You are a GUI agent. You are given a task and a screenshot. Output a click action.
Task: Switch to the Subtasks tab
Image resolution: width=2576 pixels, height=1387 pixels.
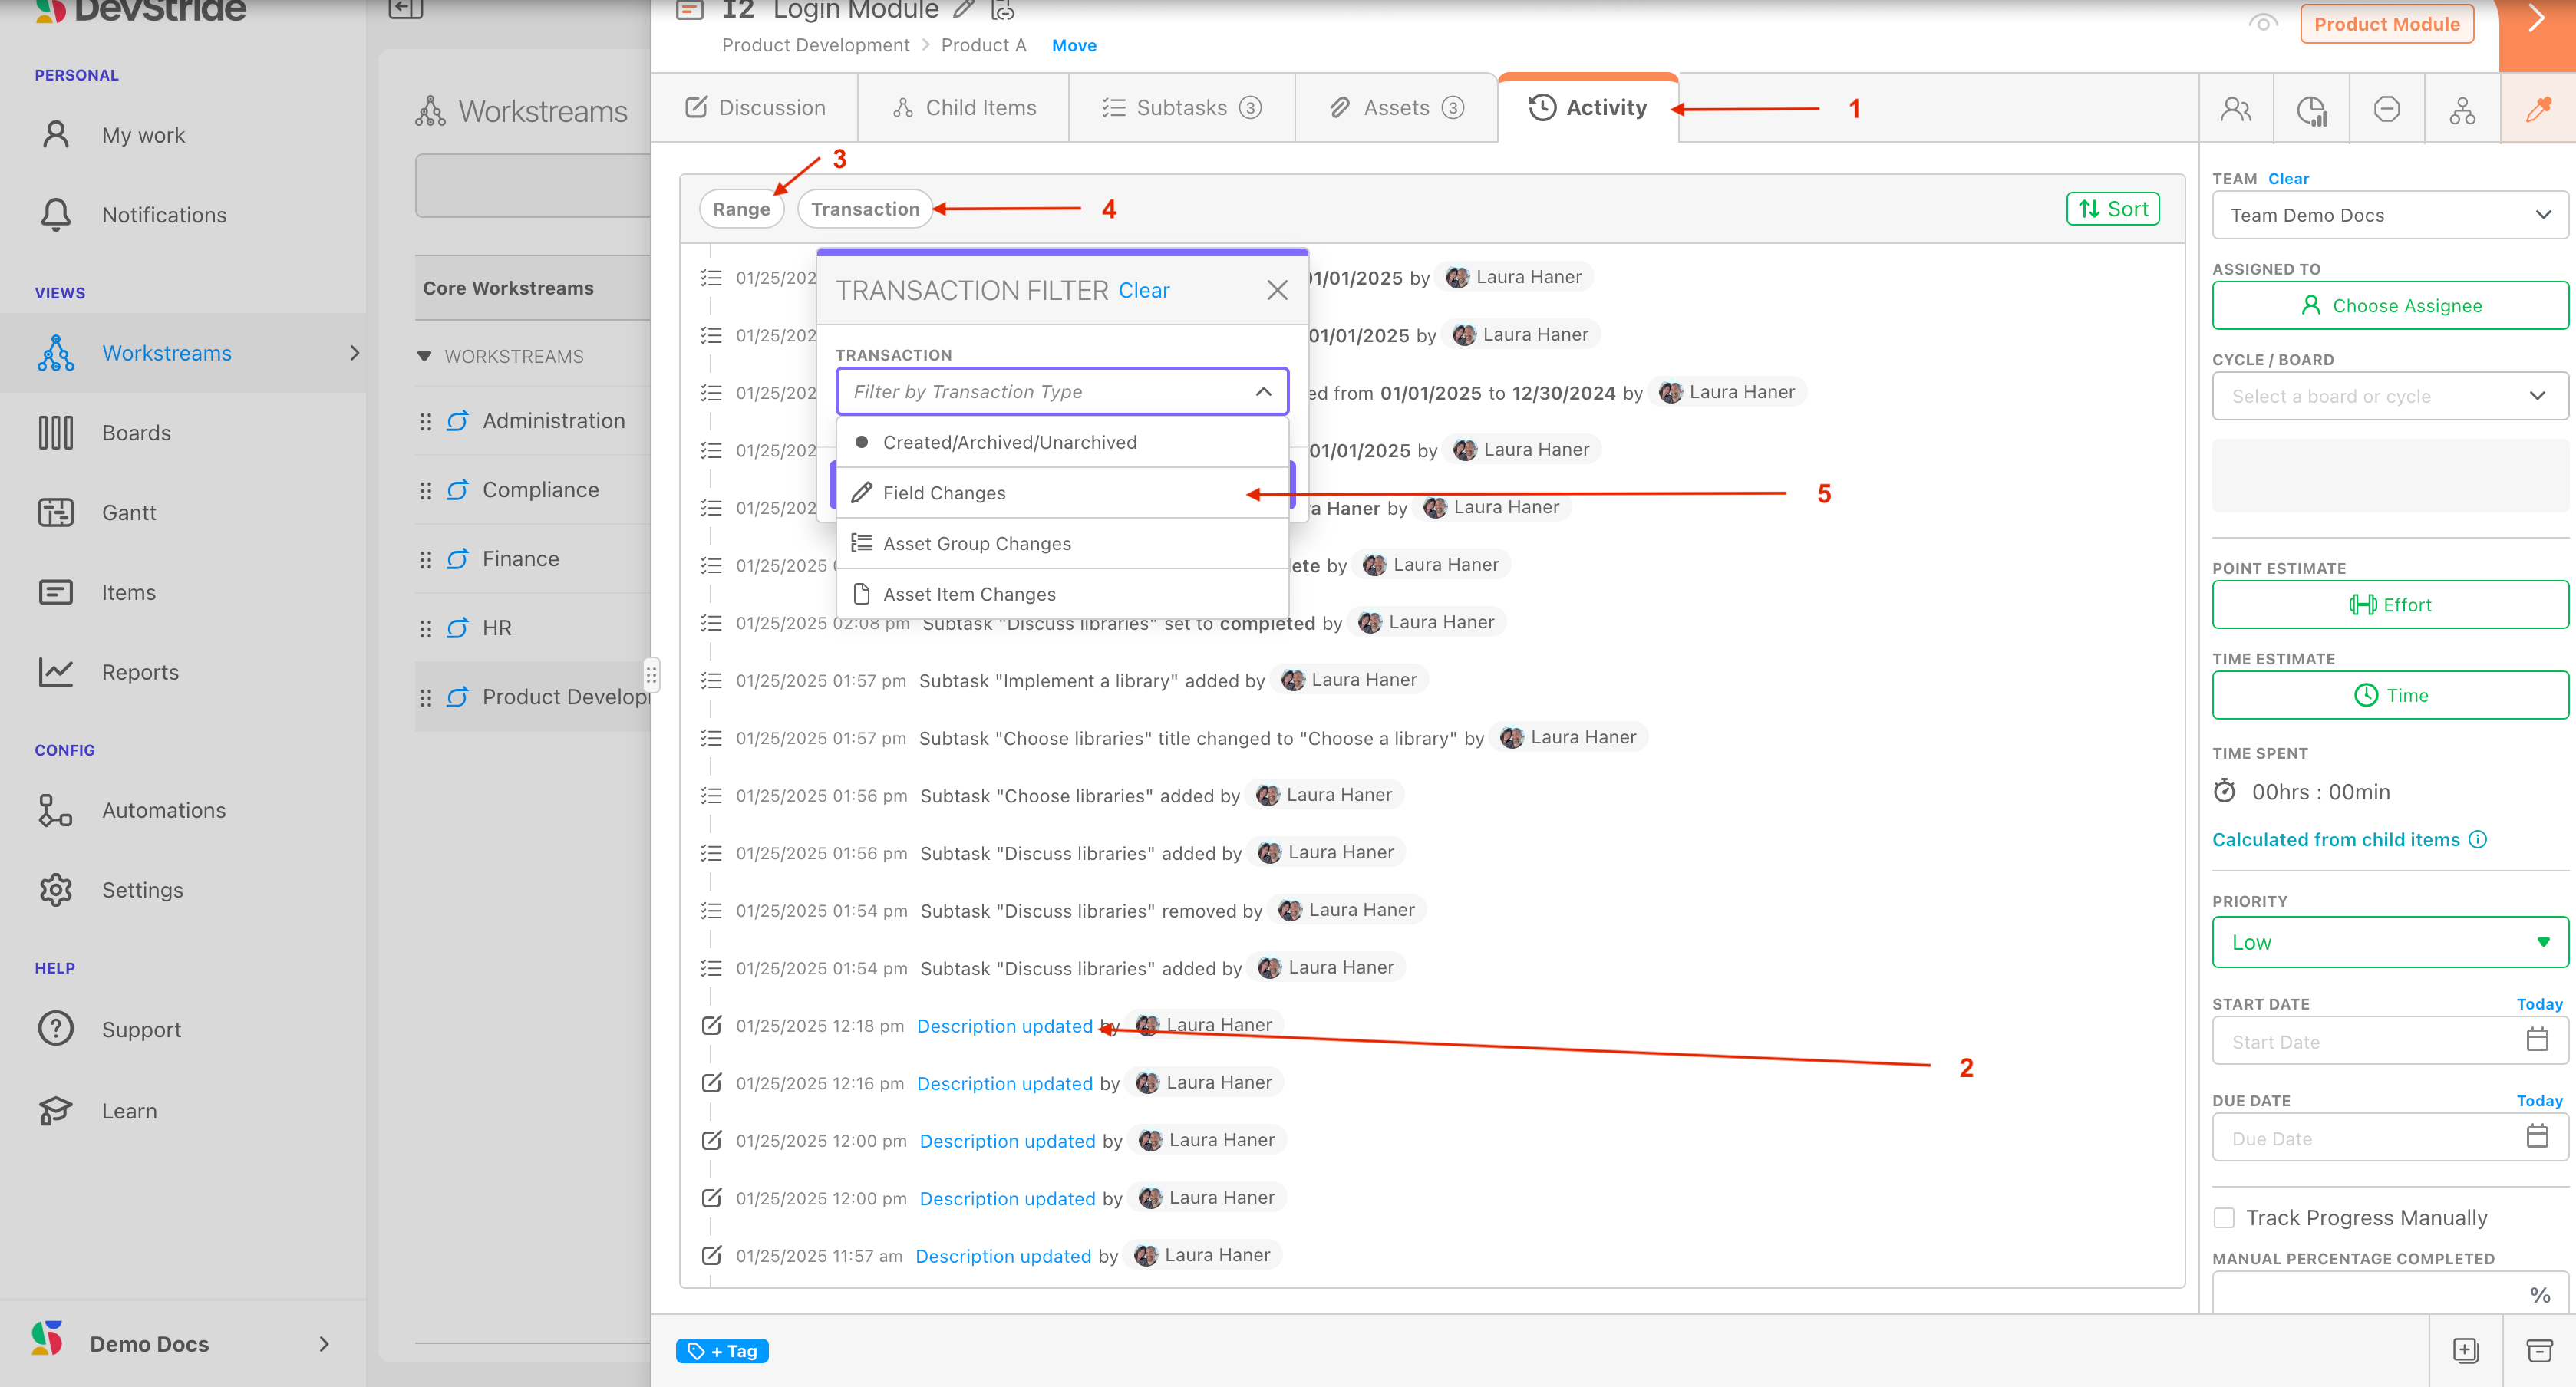(x=1181, y=108)
